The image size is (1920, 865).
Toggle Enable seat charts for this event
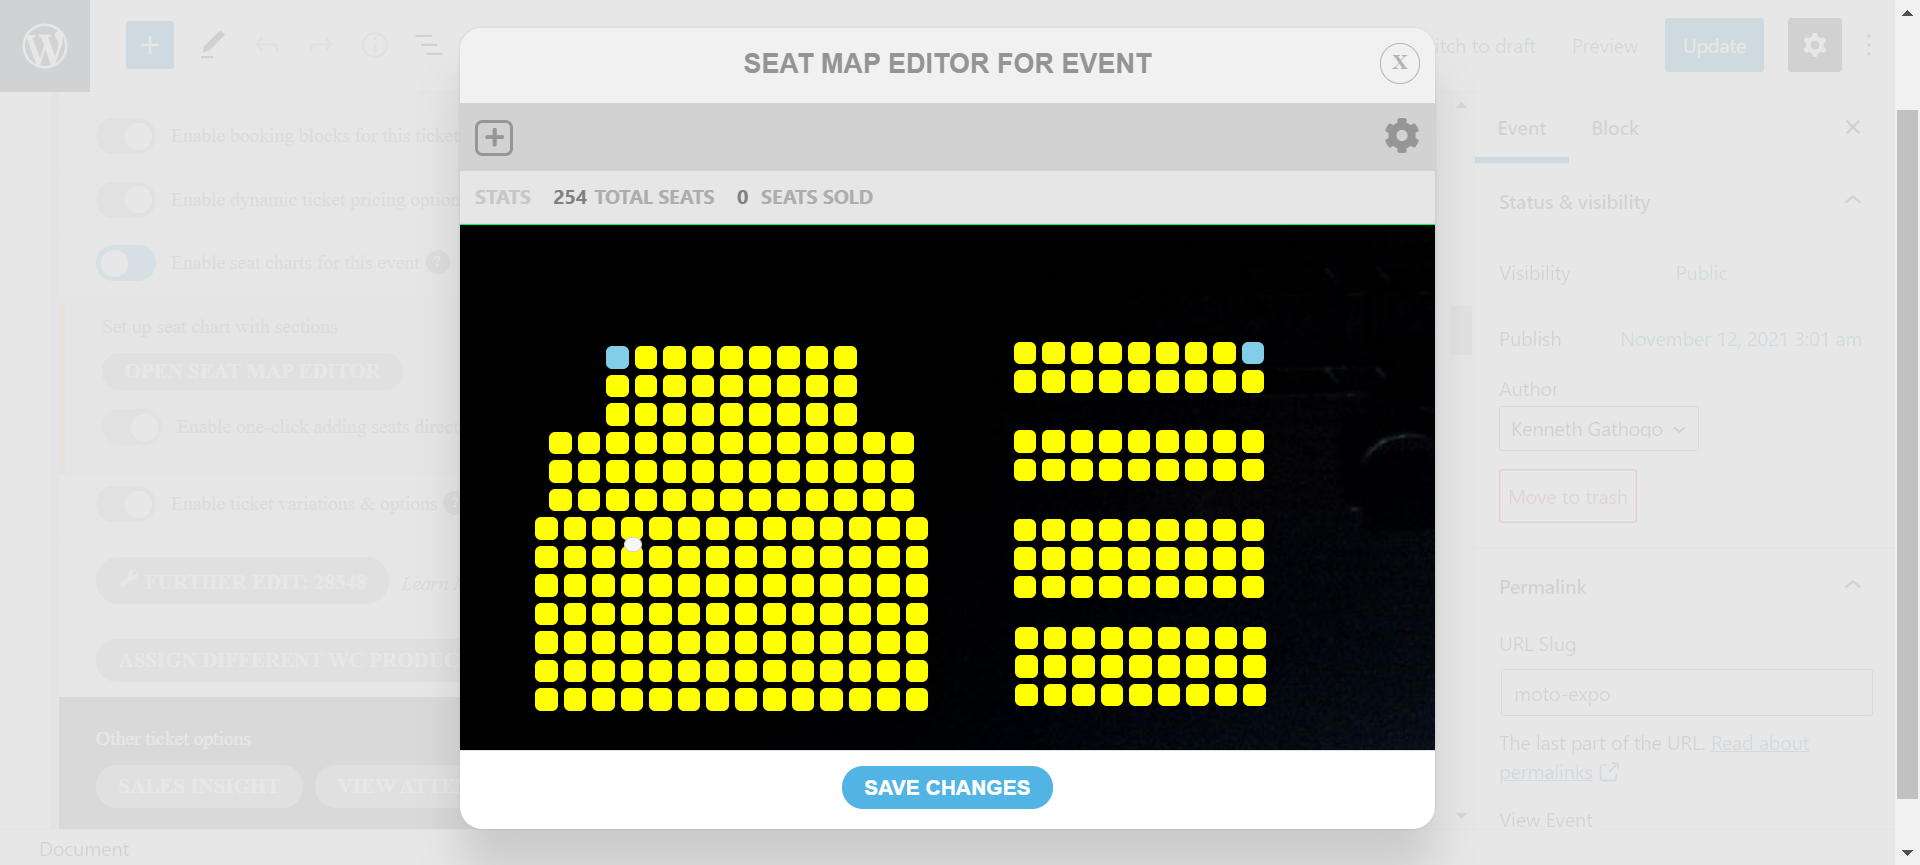point(126,263)
